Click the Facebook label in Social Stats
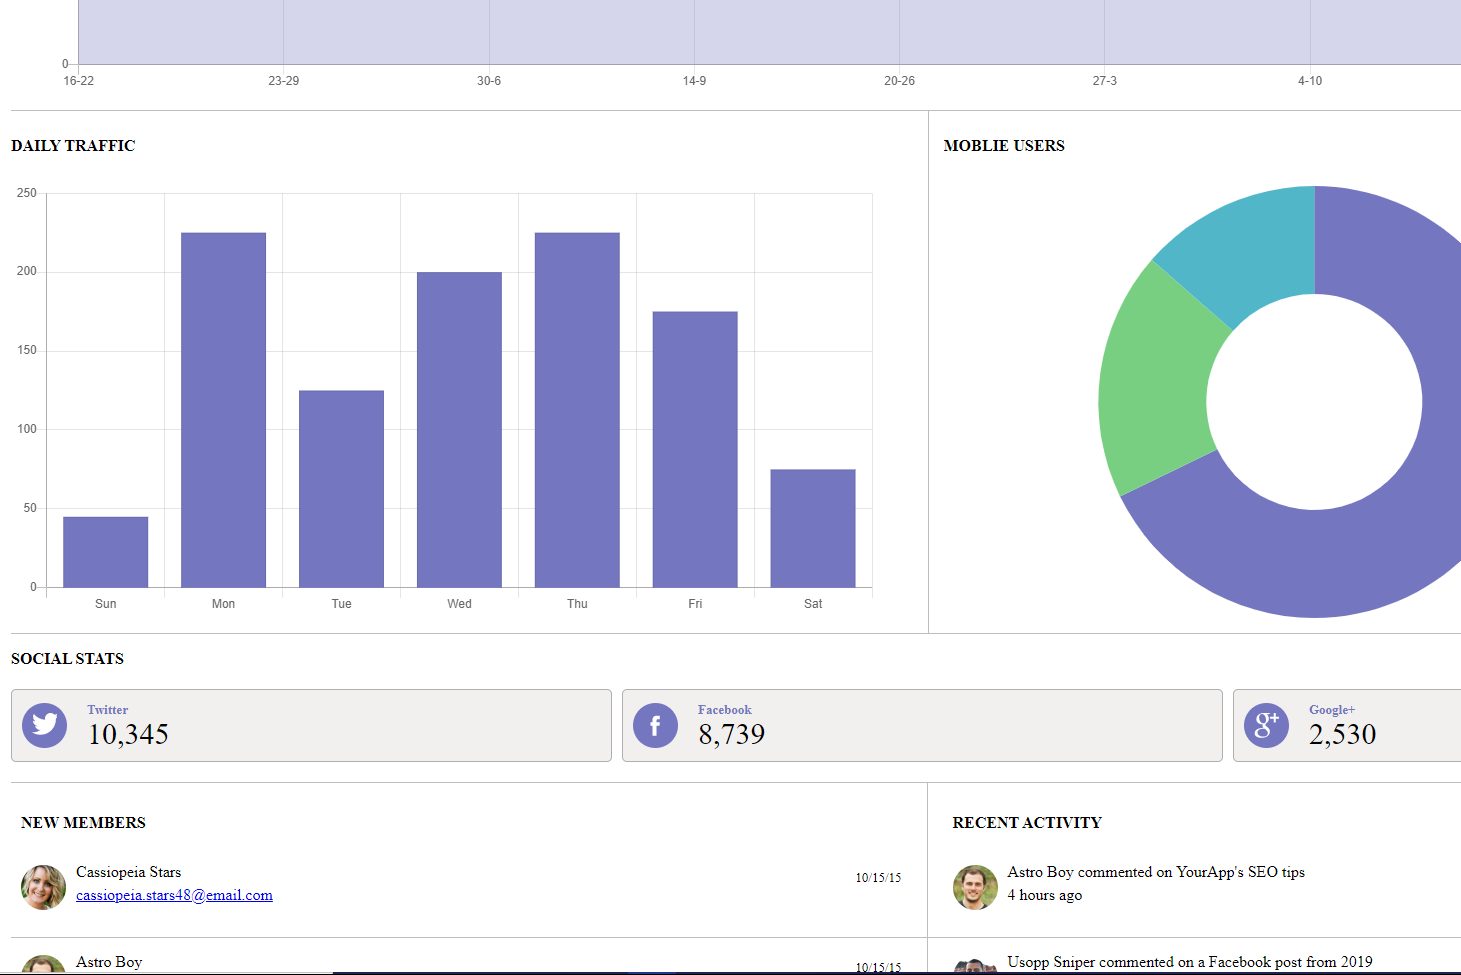This screenshot has width=1461, height=975. click(725, 710)
